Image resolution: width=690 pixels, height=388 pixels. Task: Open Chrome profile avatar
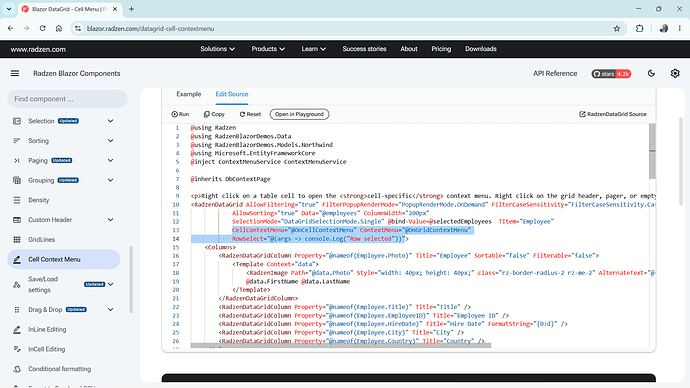pos(664,29)
